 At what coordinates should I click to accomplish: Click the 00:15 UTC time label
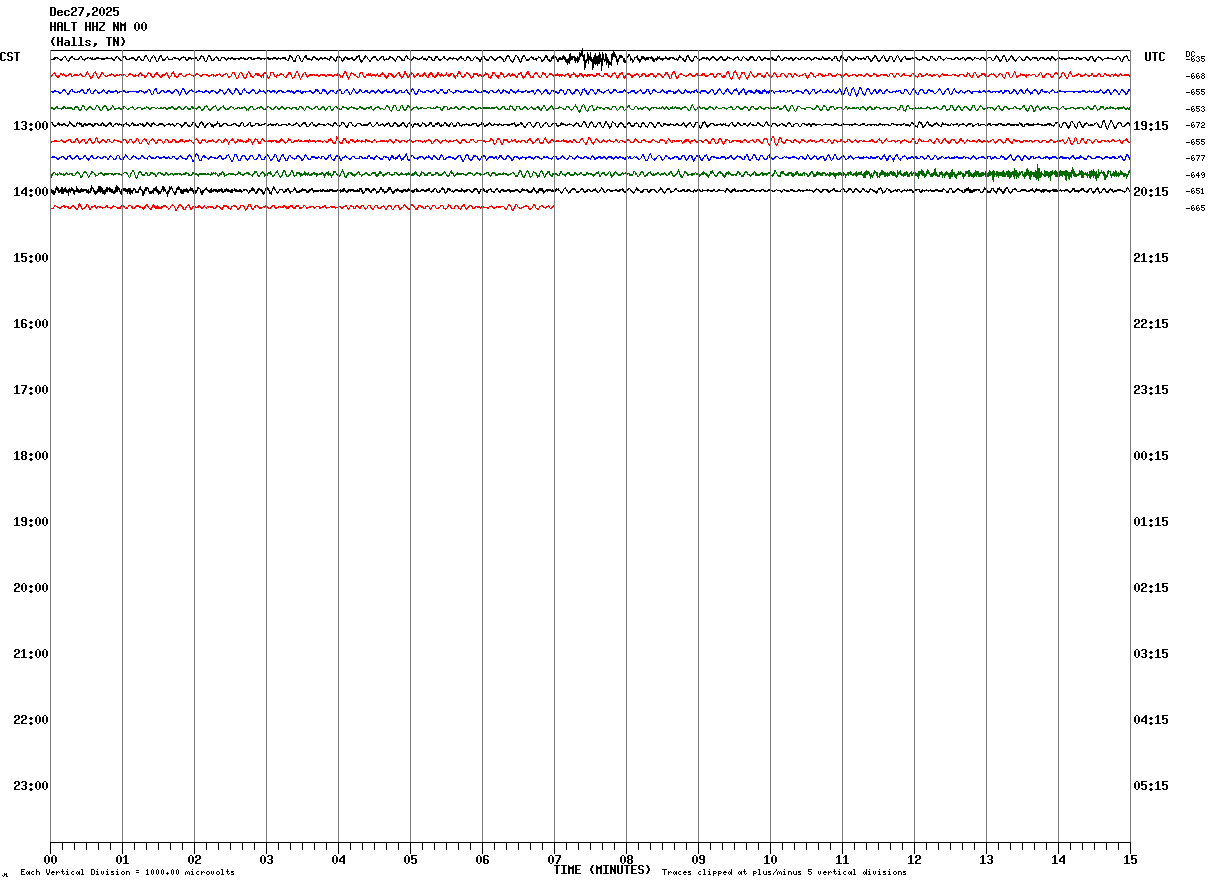click(1151, 456)
